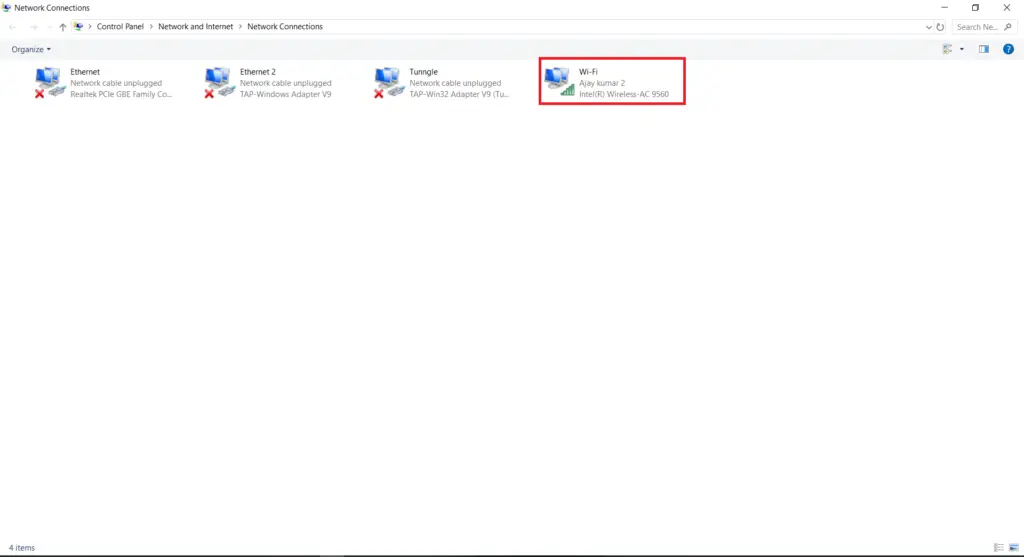Image resolution: width=1024 pixels, height=557 pixels.
Task: Show the preview pane button
Action: (x=984, y=49)
